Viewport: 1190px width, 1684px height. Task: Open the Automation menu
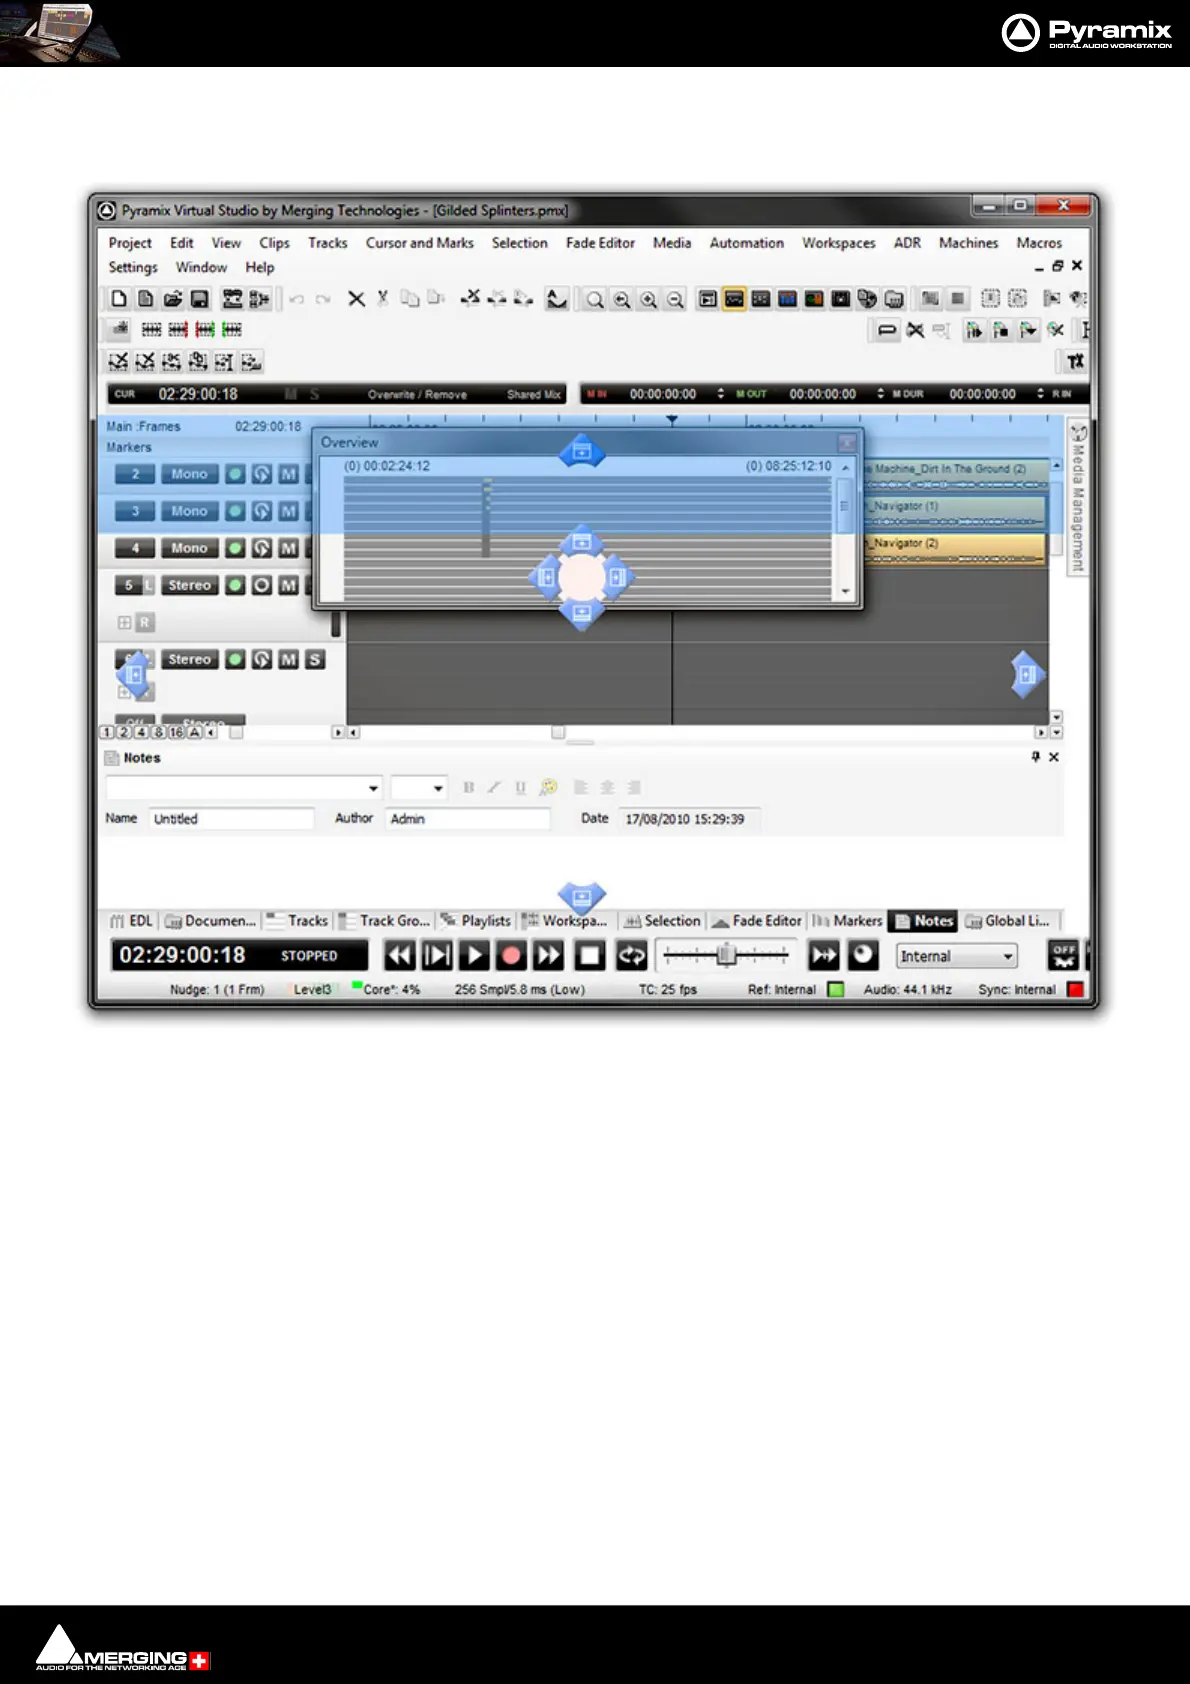point(747,243)
